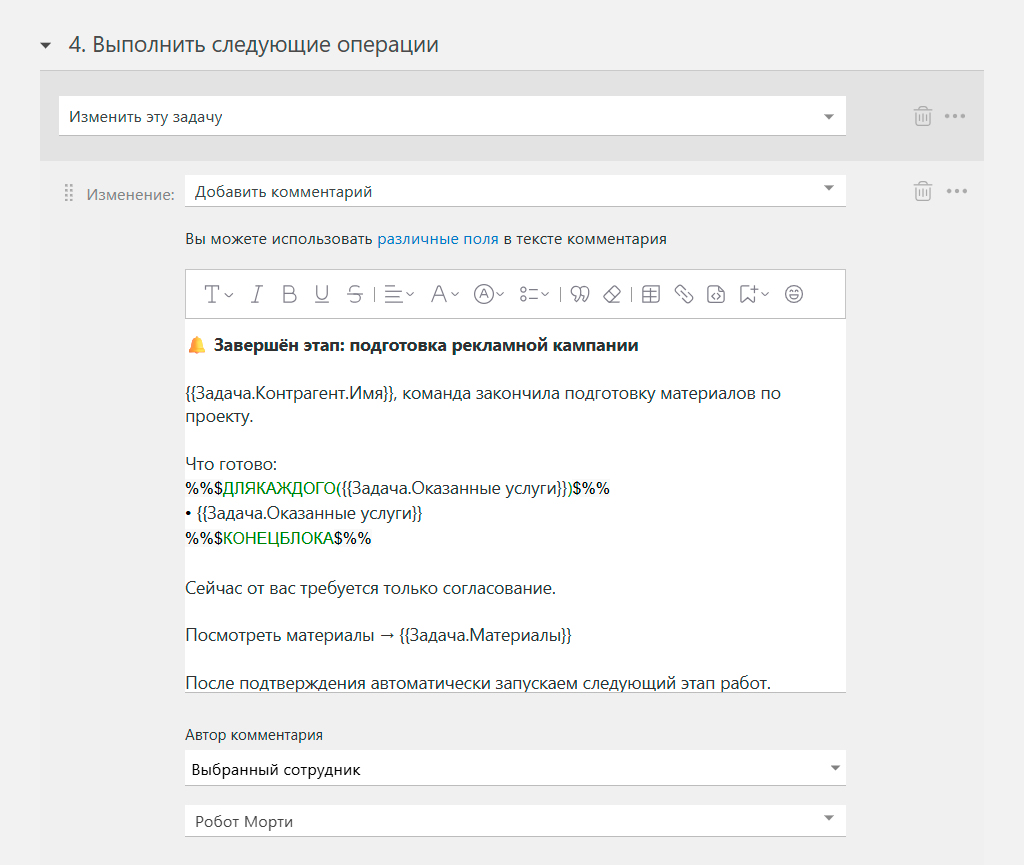Toggle italic formatting
Viewport: 1024px width, 865px height.
point(257,294)
